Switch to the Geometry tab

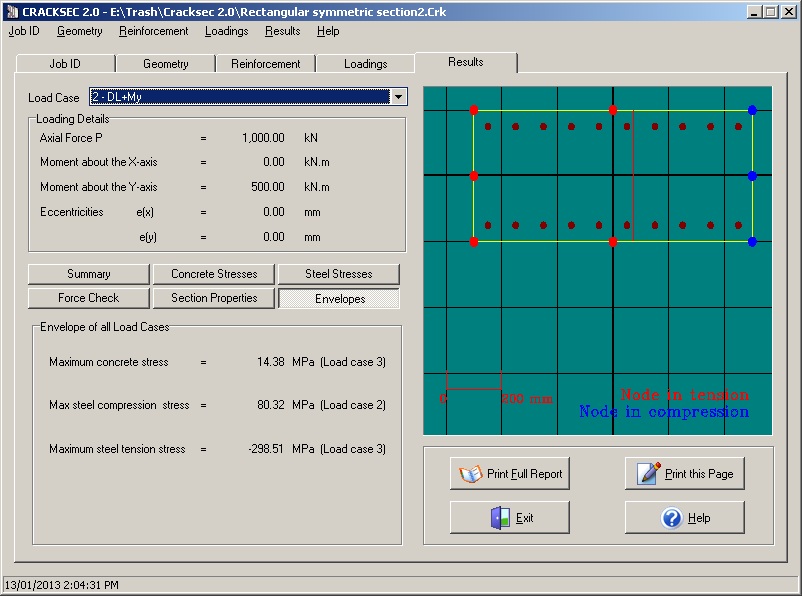coord(165,64)
